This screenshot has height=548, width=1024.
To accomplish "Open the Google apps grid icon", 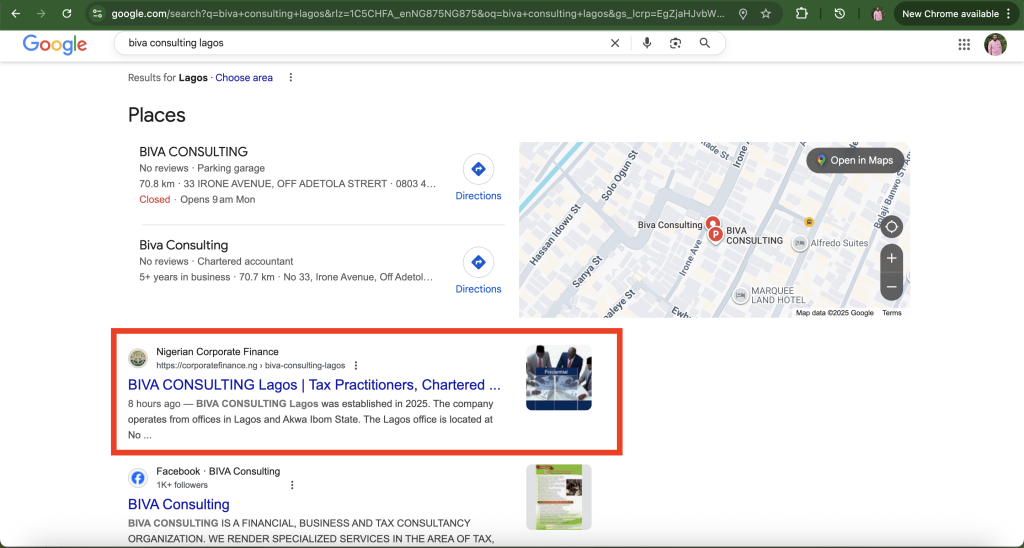I will tap(964, 44).
